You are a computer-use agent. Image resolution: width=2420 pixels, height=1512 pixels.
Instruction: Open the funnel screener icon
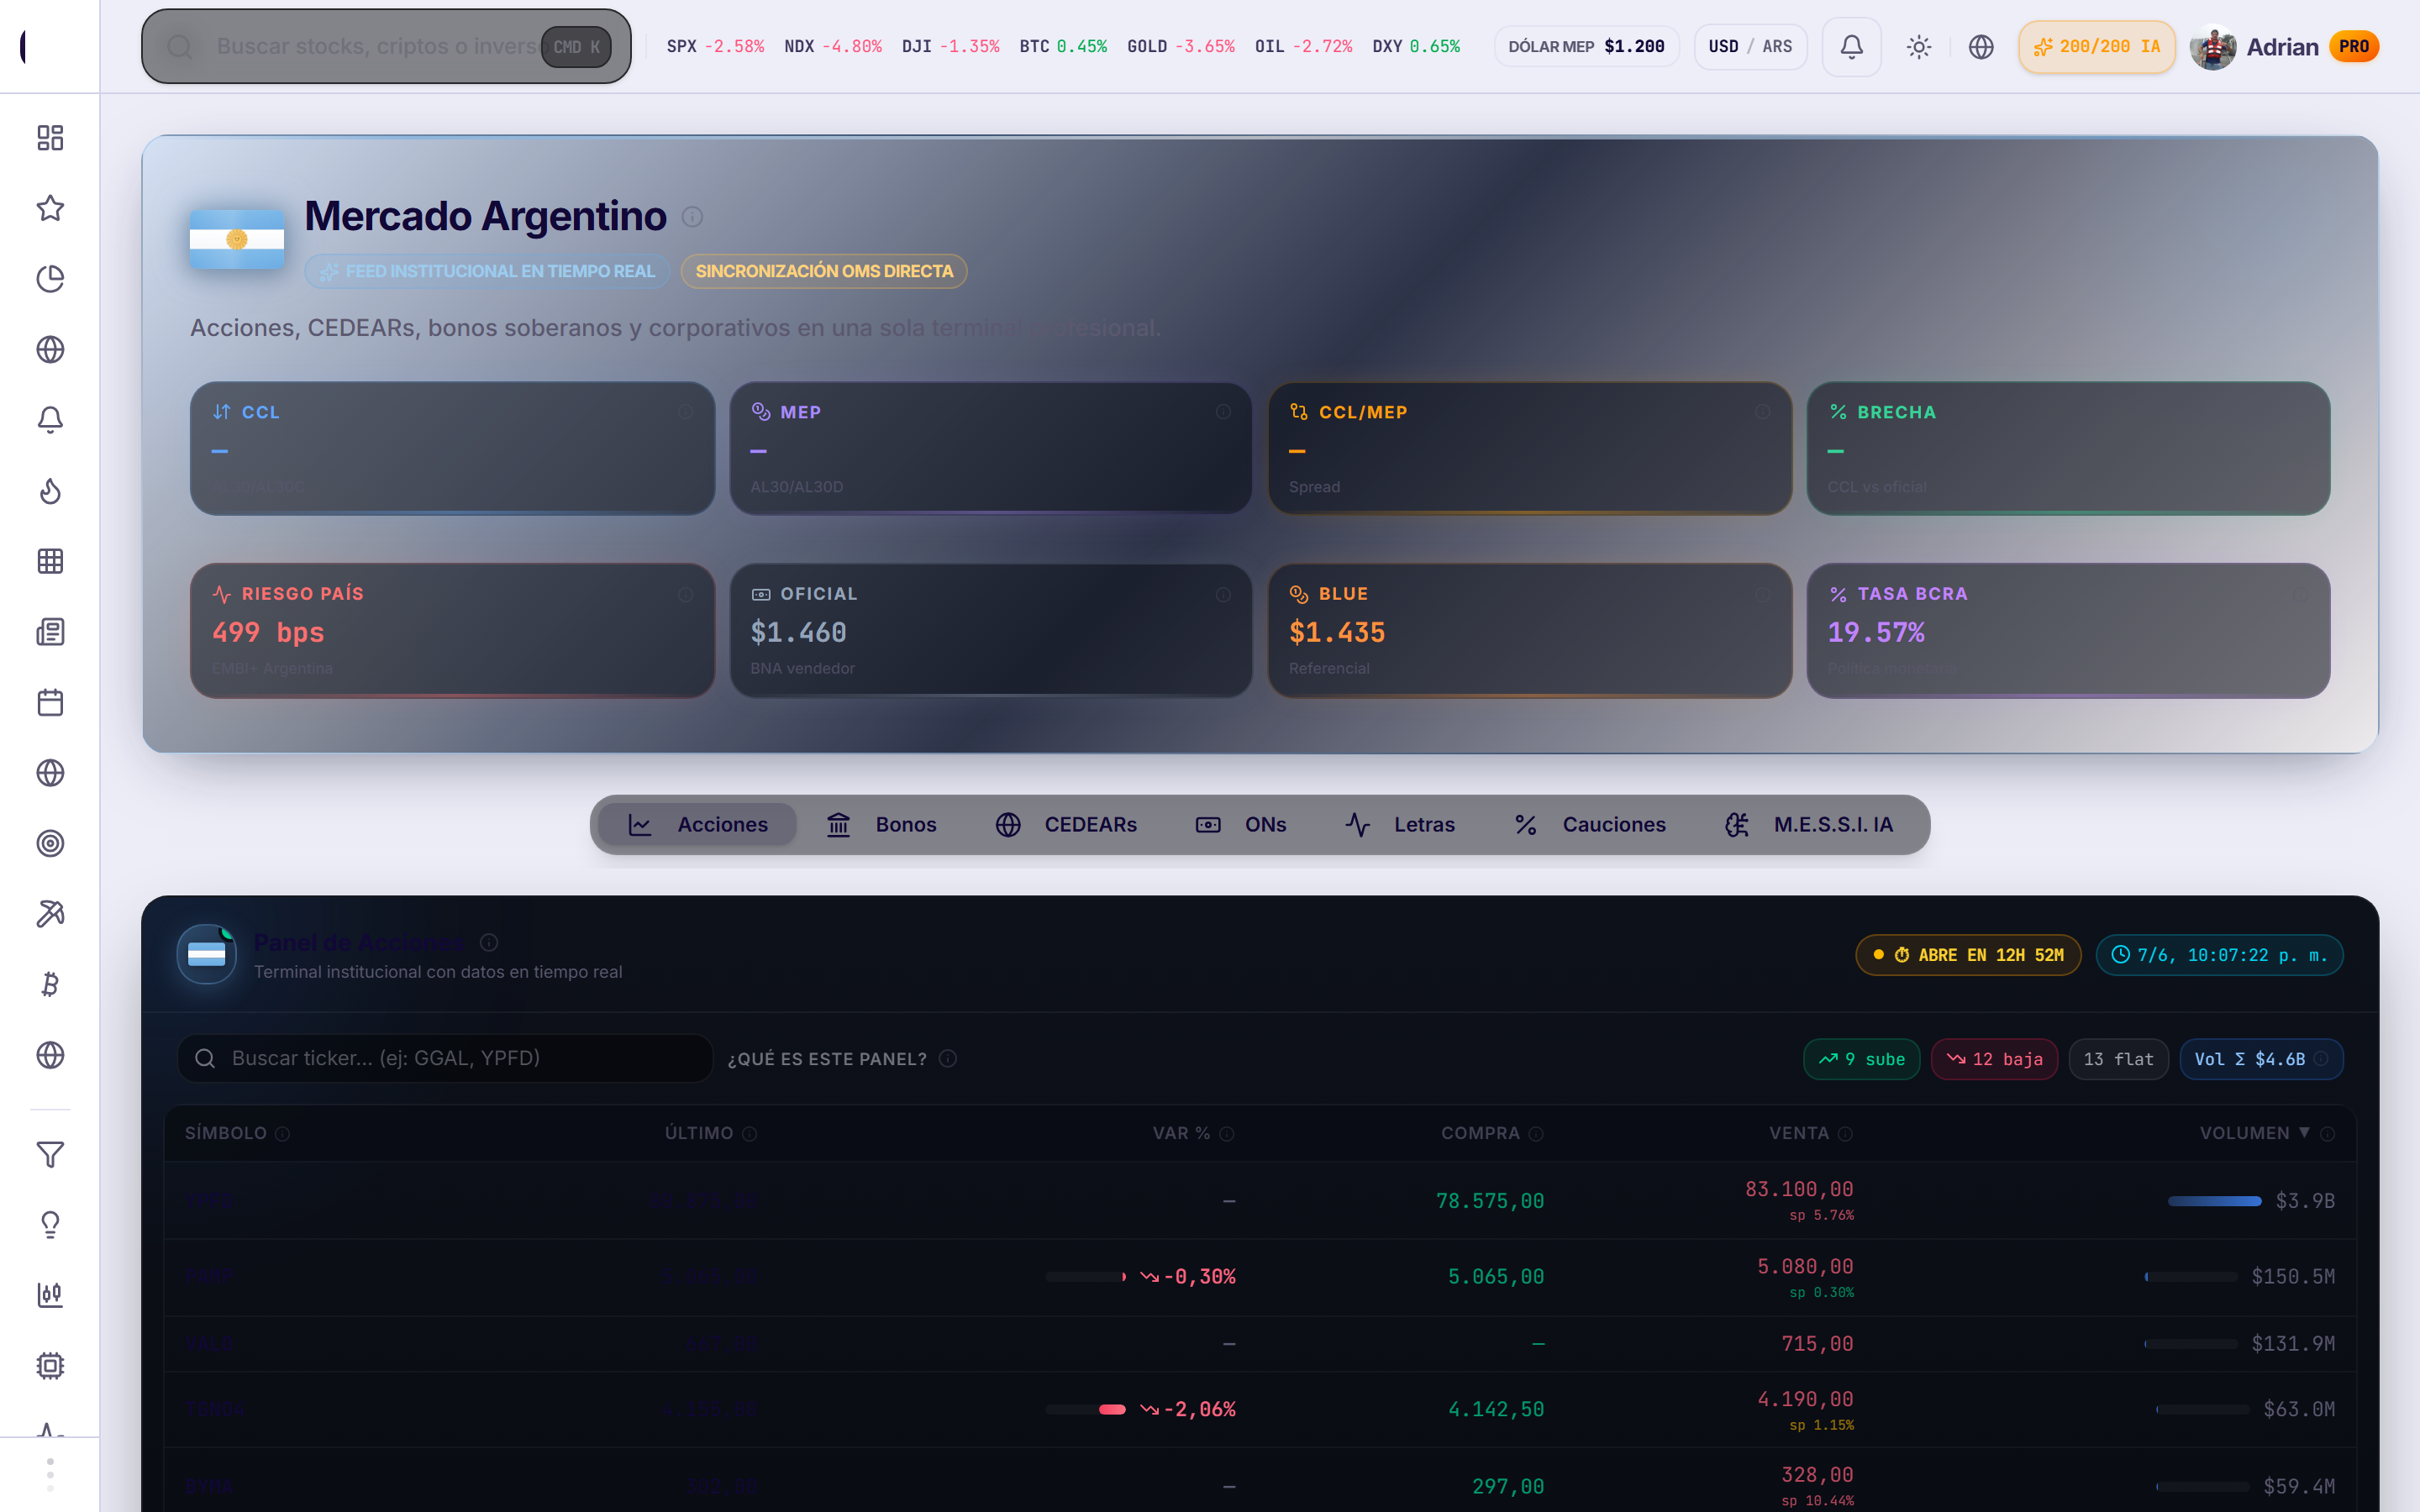(50, 1155)
